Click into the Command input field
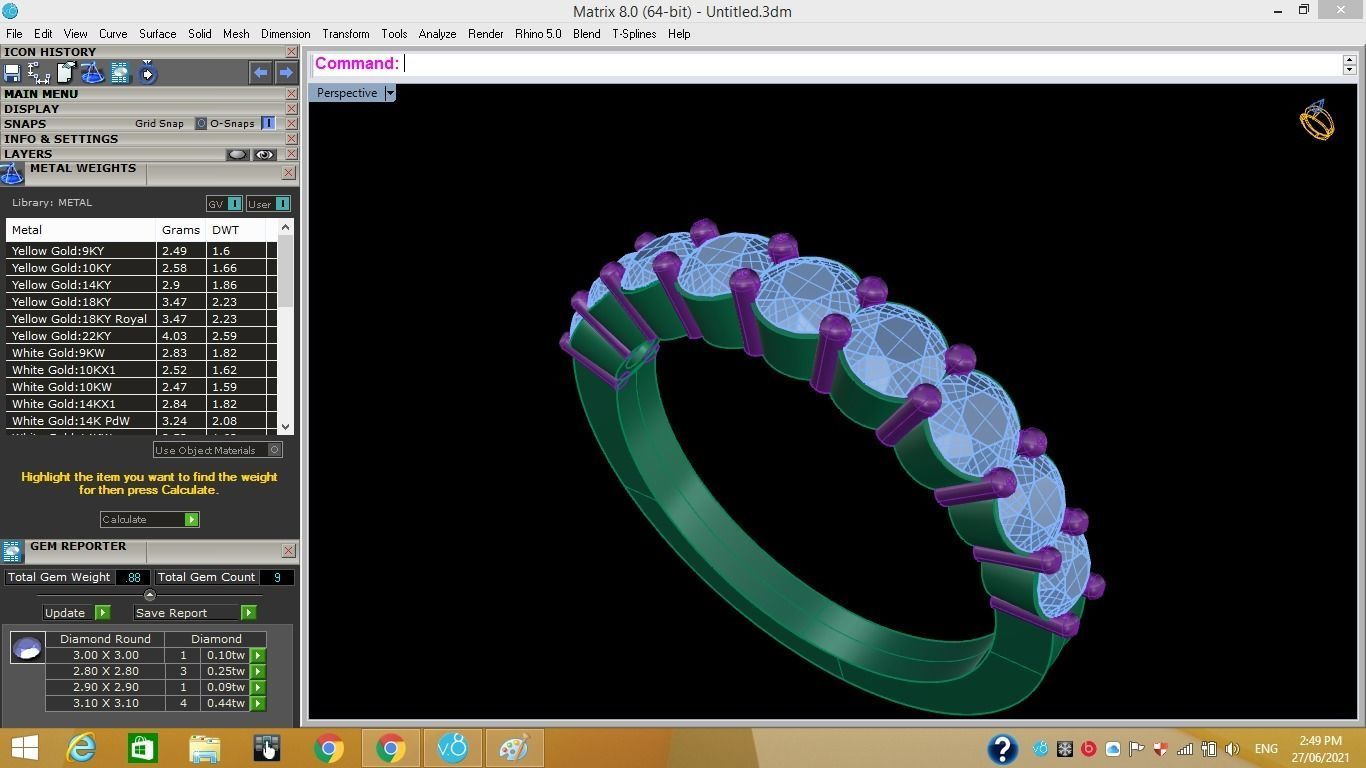 click(872, 64)
